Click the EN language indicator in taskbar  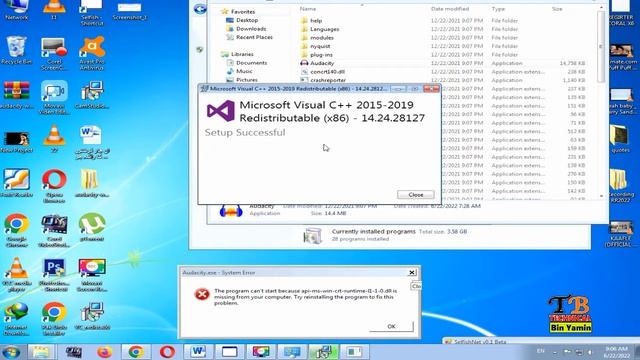pyautogui.click(x=540, y=351)
